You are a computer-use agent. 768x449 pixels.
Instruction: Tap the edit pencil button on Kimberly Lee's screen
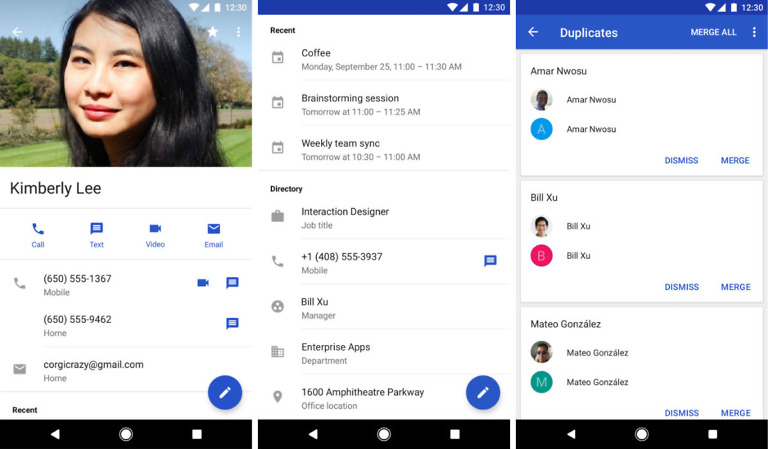coord(225,392)
